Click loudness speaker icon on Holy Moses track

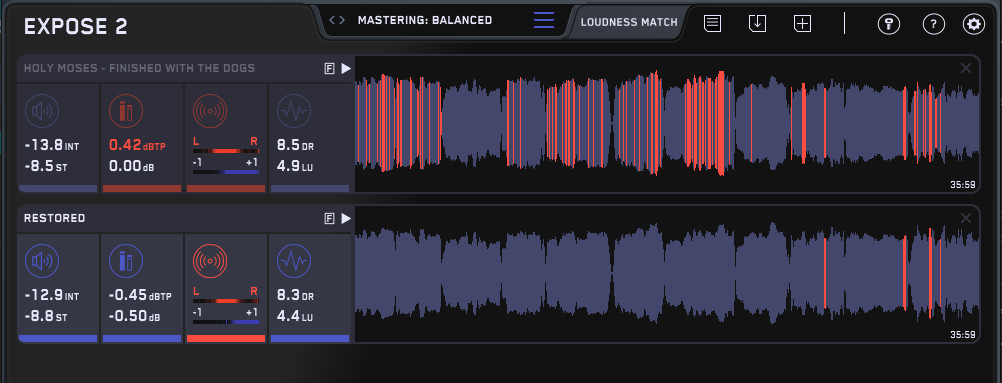pos(42,111)
